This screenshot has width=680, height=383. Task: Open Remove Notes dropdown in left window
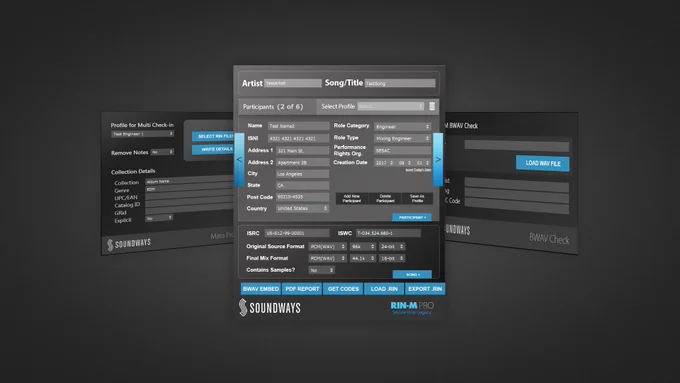(x=162, y=152)
